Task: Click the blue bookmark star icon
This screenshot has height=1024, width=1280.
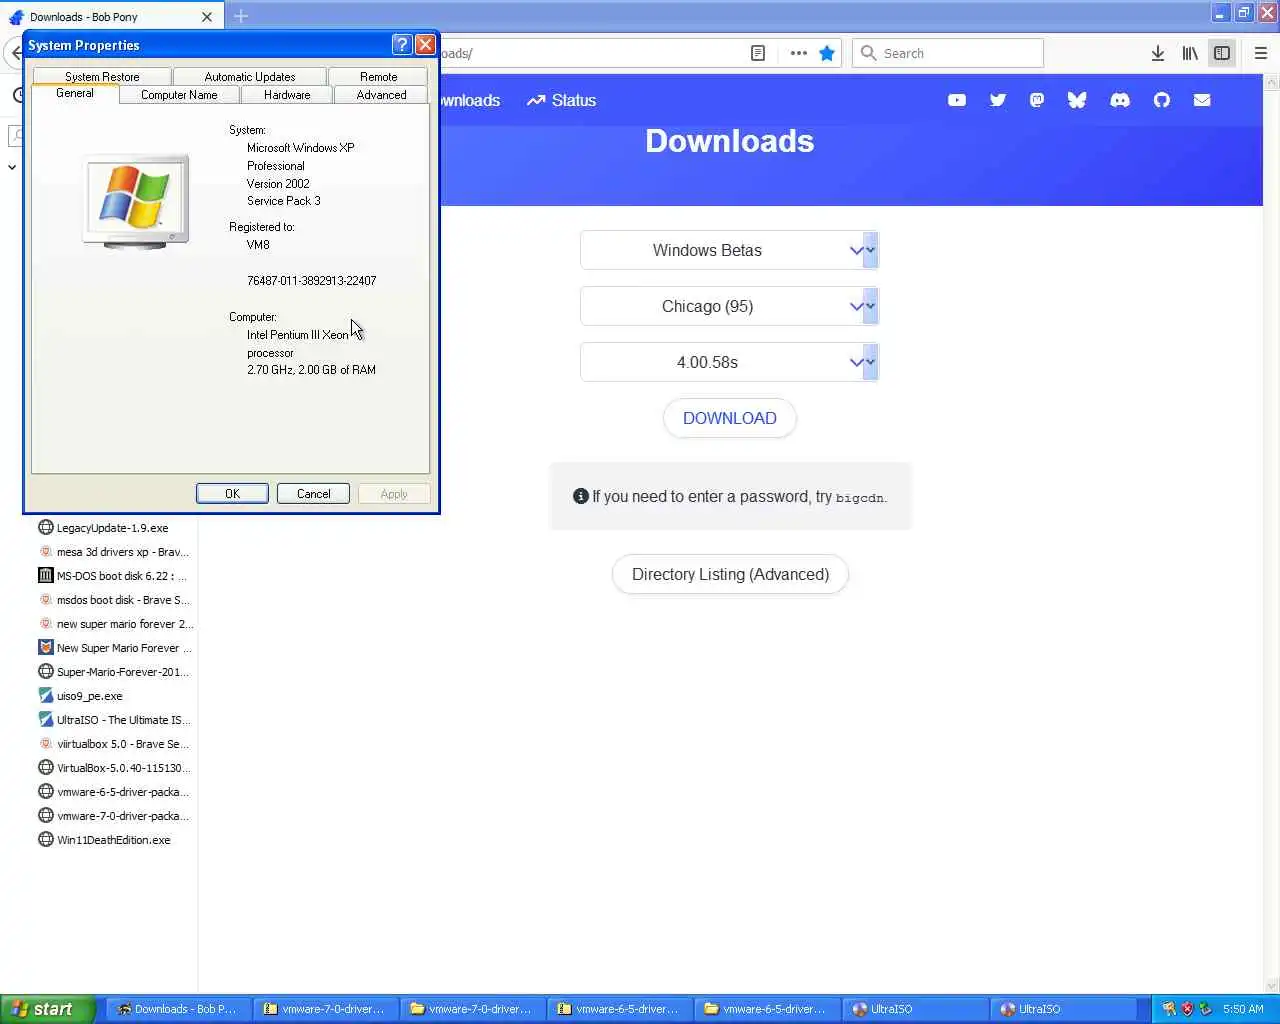Action: coord(827,53)
